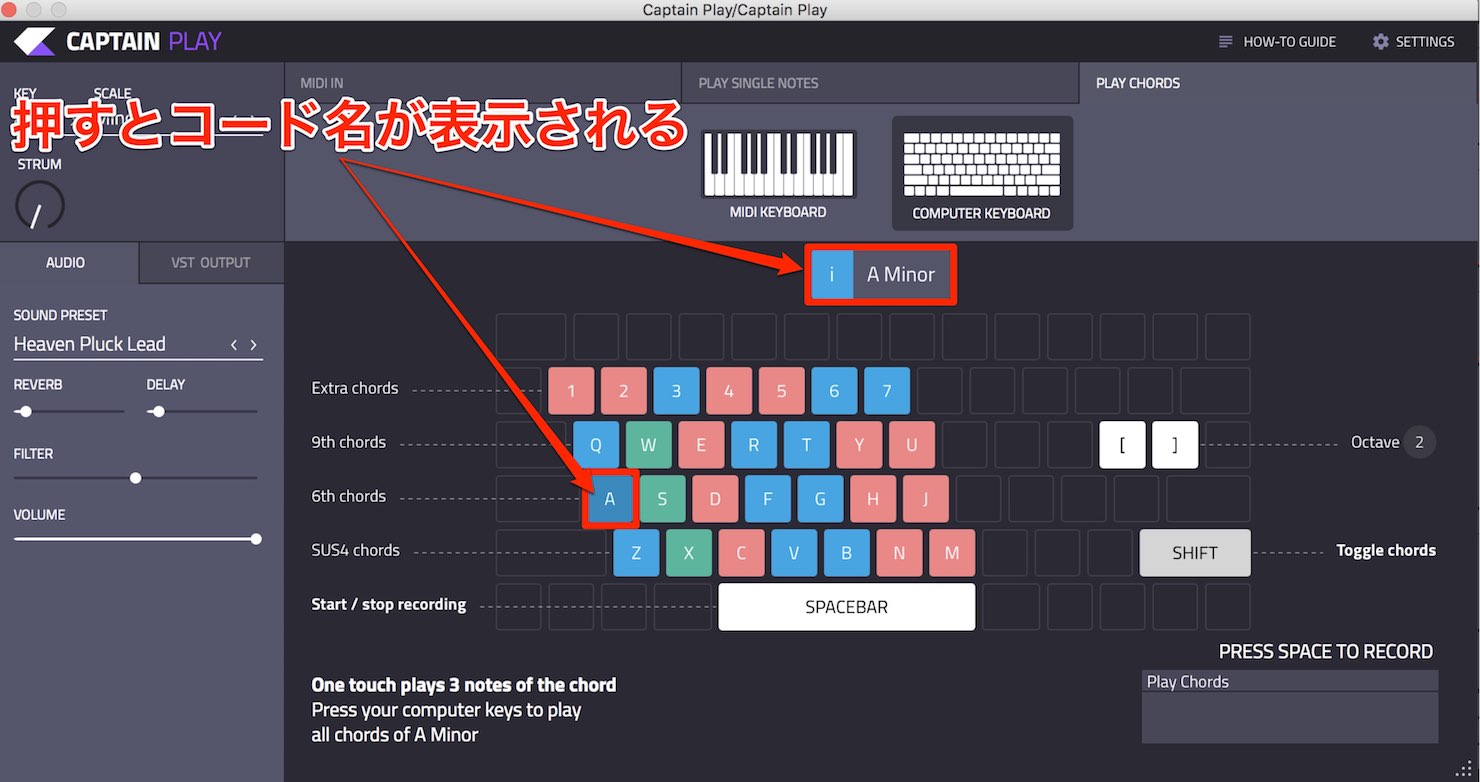Click extra chord key 3
The image size is (1480, 782).
tap(677, 391)
